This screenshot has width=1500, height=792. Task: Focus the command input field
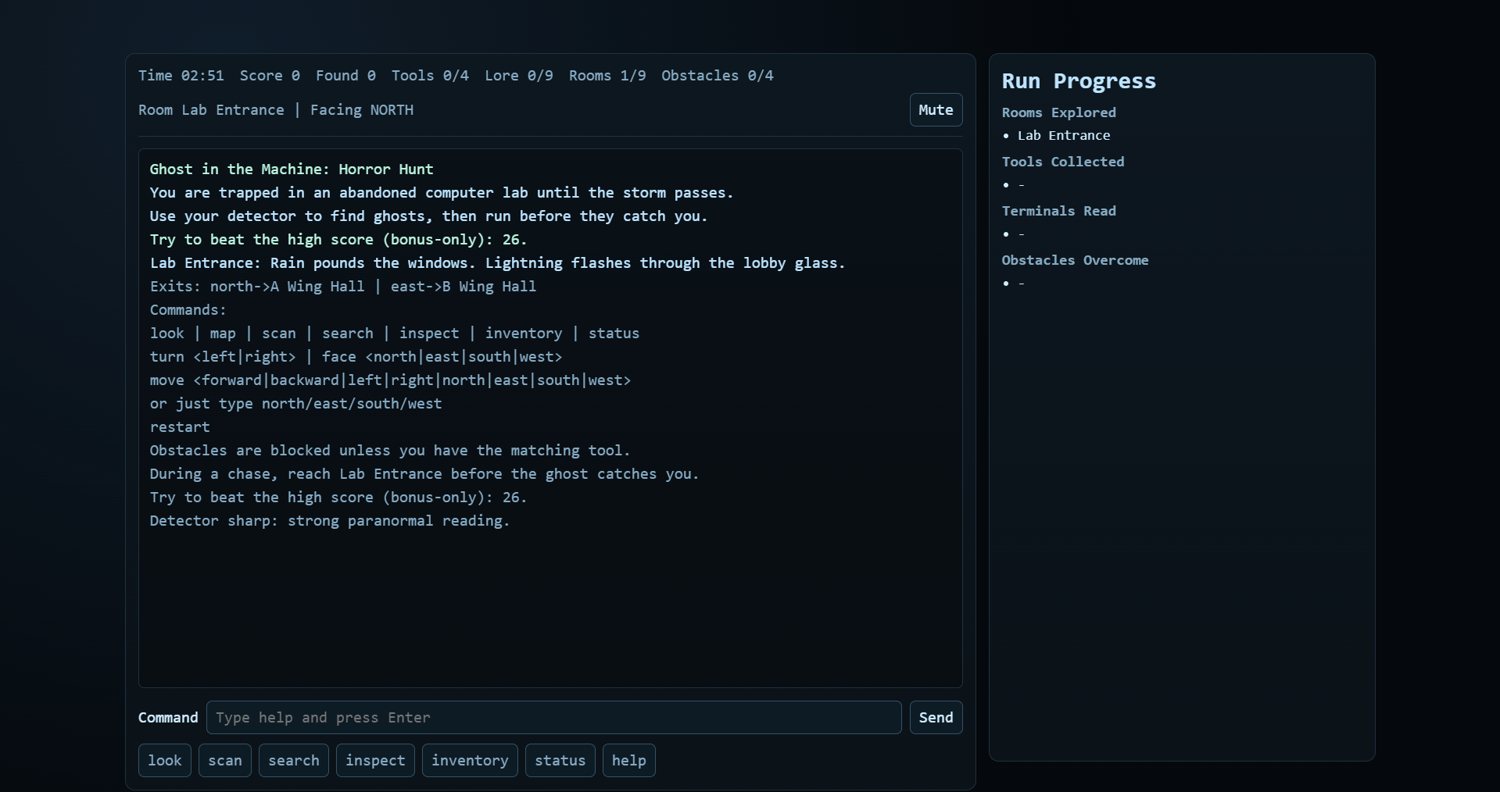[554, 717]
